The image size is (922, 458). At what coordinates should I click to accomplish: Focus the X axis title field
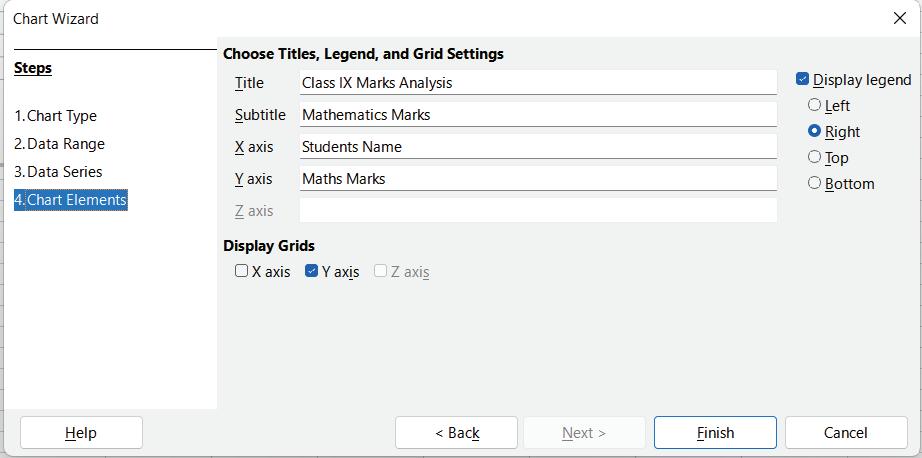click(537, 147)
